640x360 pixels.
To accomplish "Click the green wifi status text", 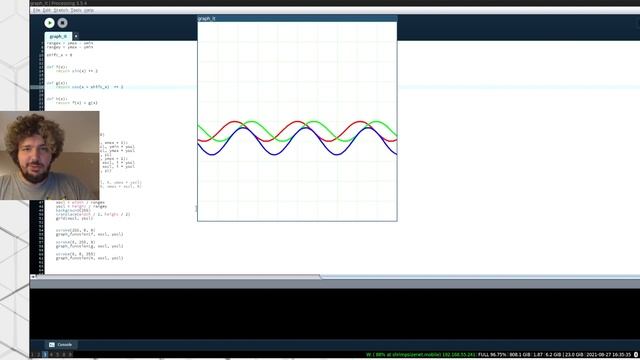I will tap(421, 355).
